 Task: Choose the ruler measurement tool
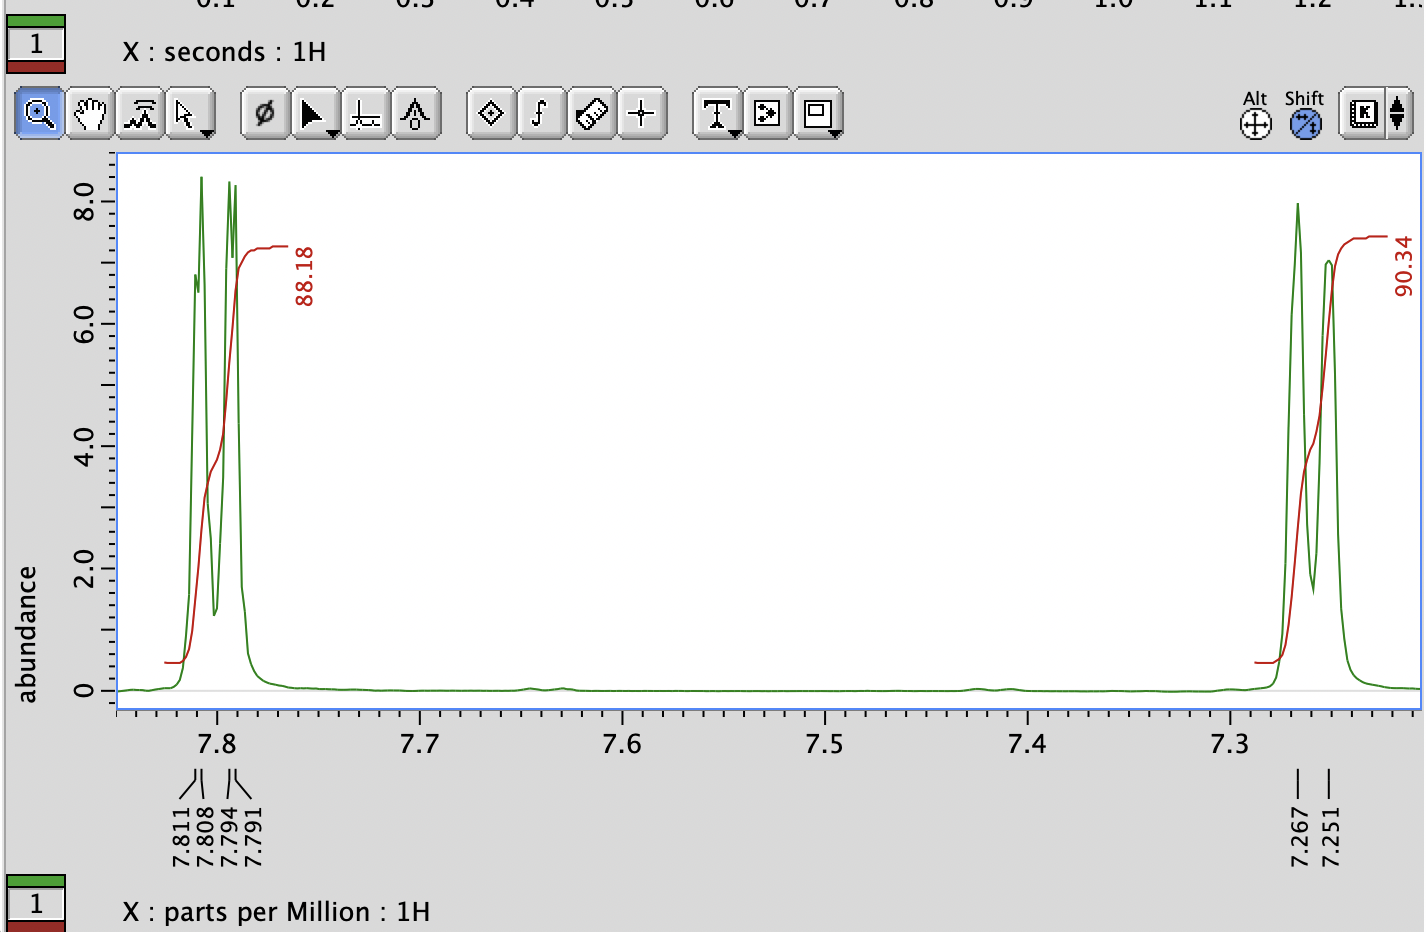click(x=590, y=113)
